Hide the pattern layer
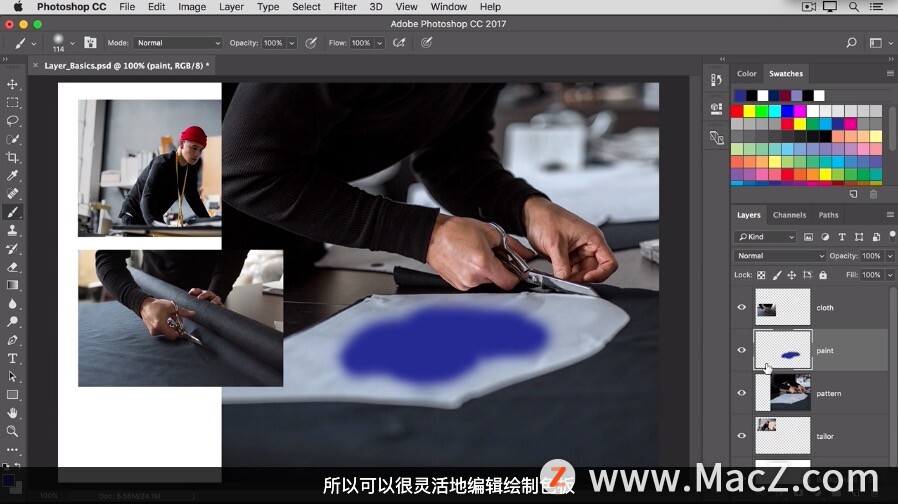The height and width of the screenshot is (504, 898). 742,393
